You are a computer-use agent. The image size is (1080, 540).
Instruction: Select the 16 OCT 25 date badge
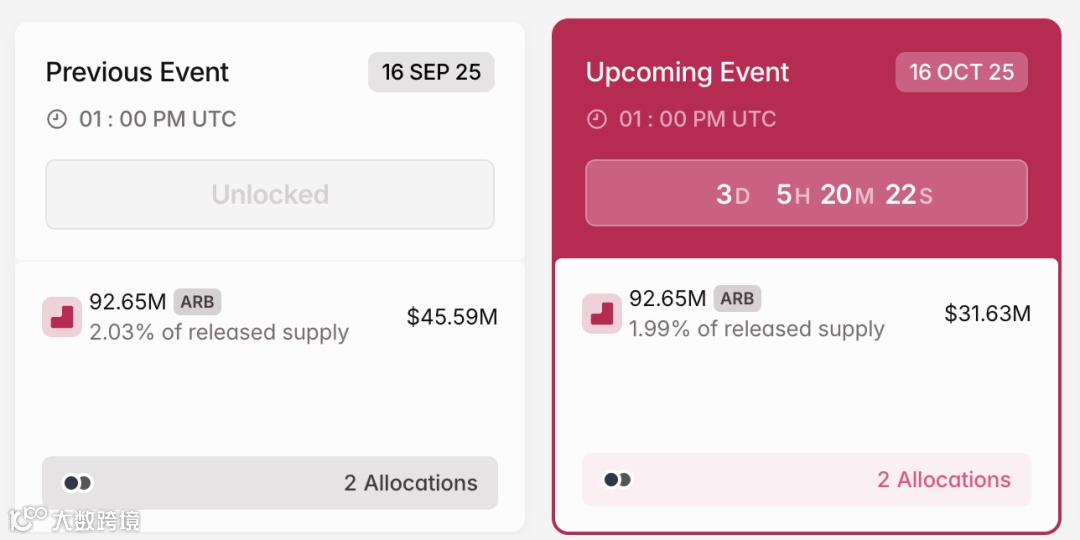[x=961, y=72]
